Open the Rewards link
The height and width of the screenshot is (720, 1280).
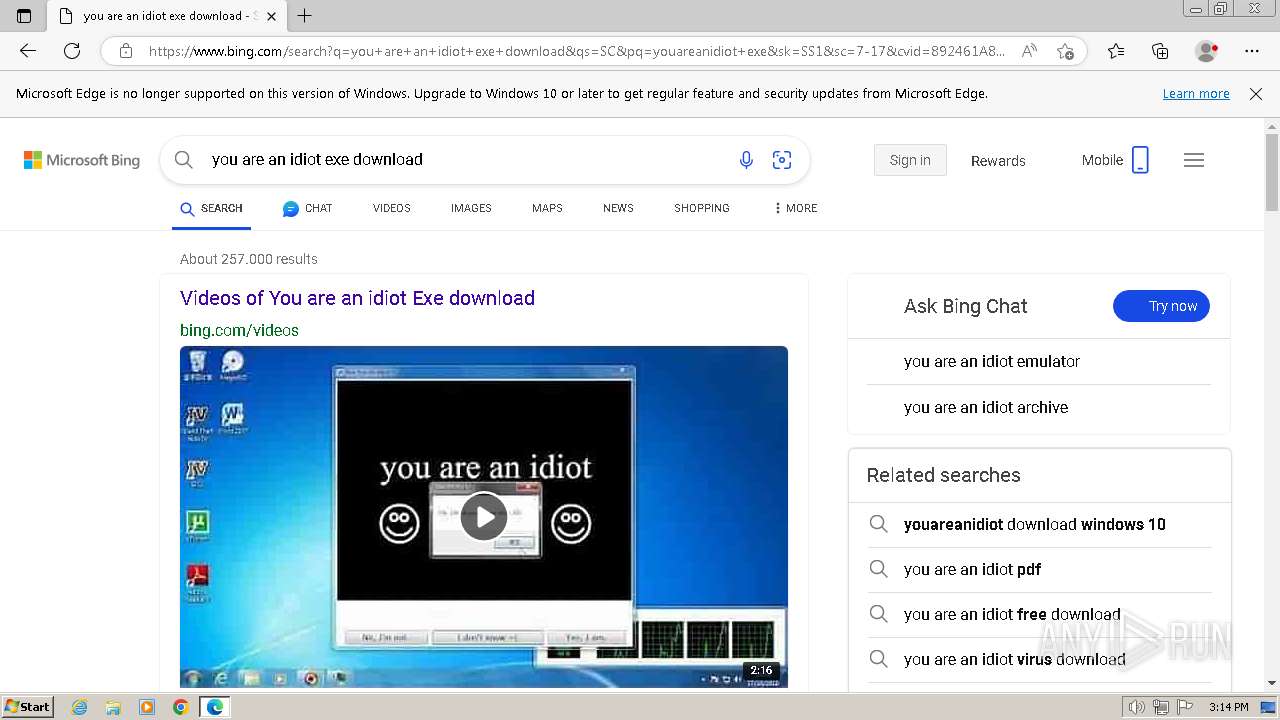pos(998,161)
